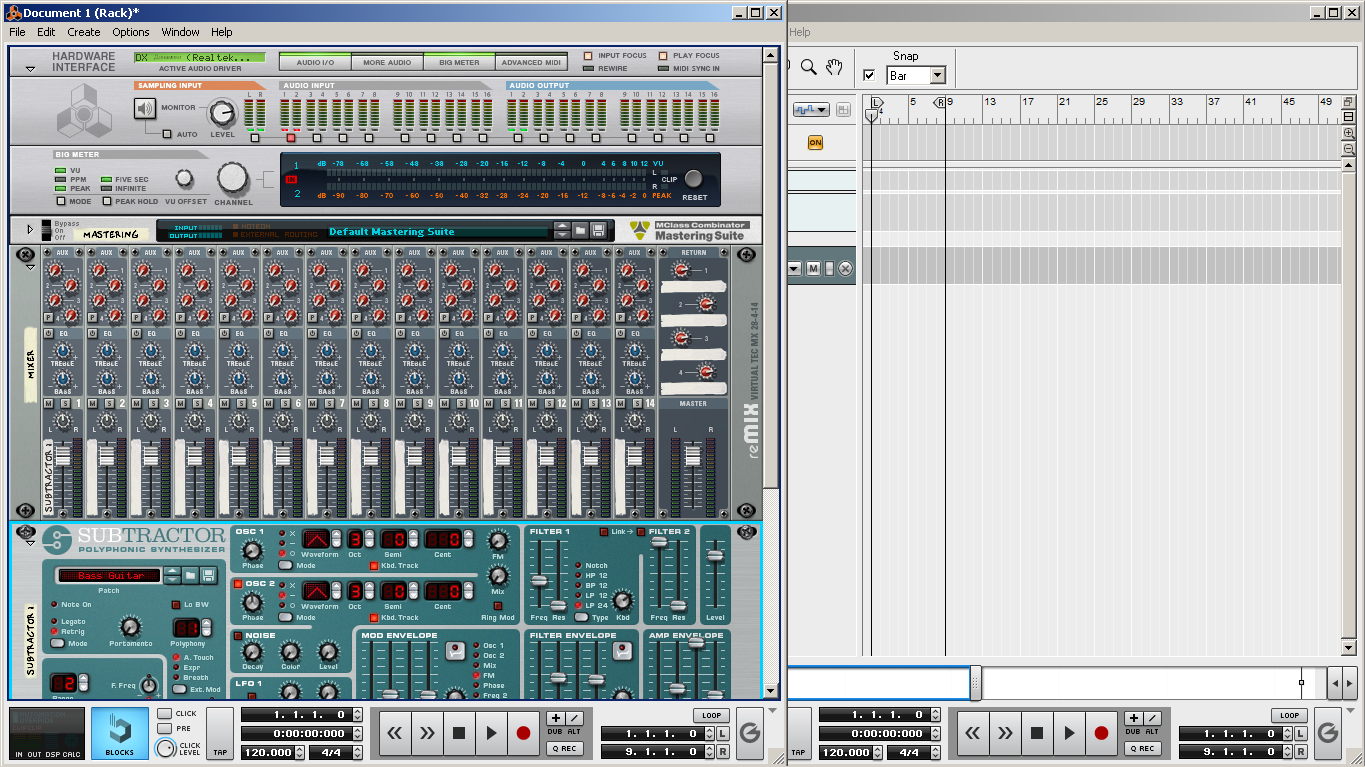Select the hand tool in sequencer
The width and height of the screenshot is (1365, 767).
click(834, 67)
